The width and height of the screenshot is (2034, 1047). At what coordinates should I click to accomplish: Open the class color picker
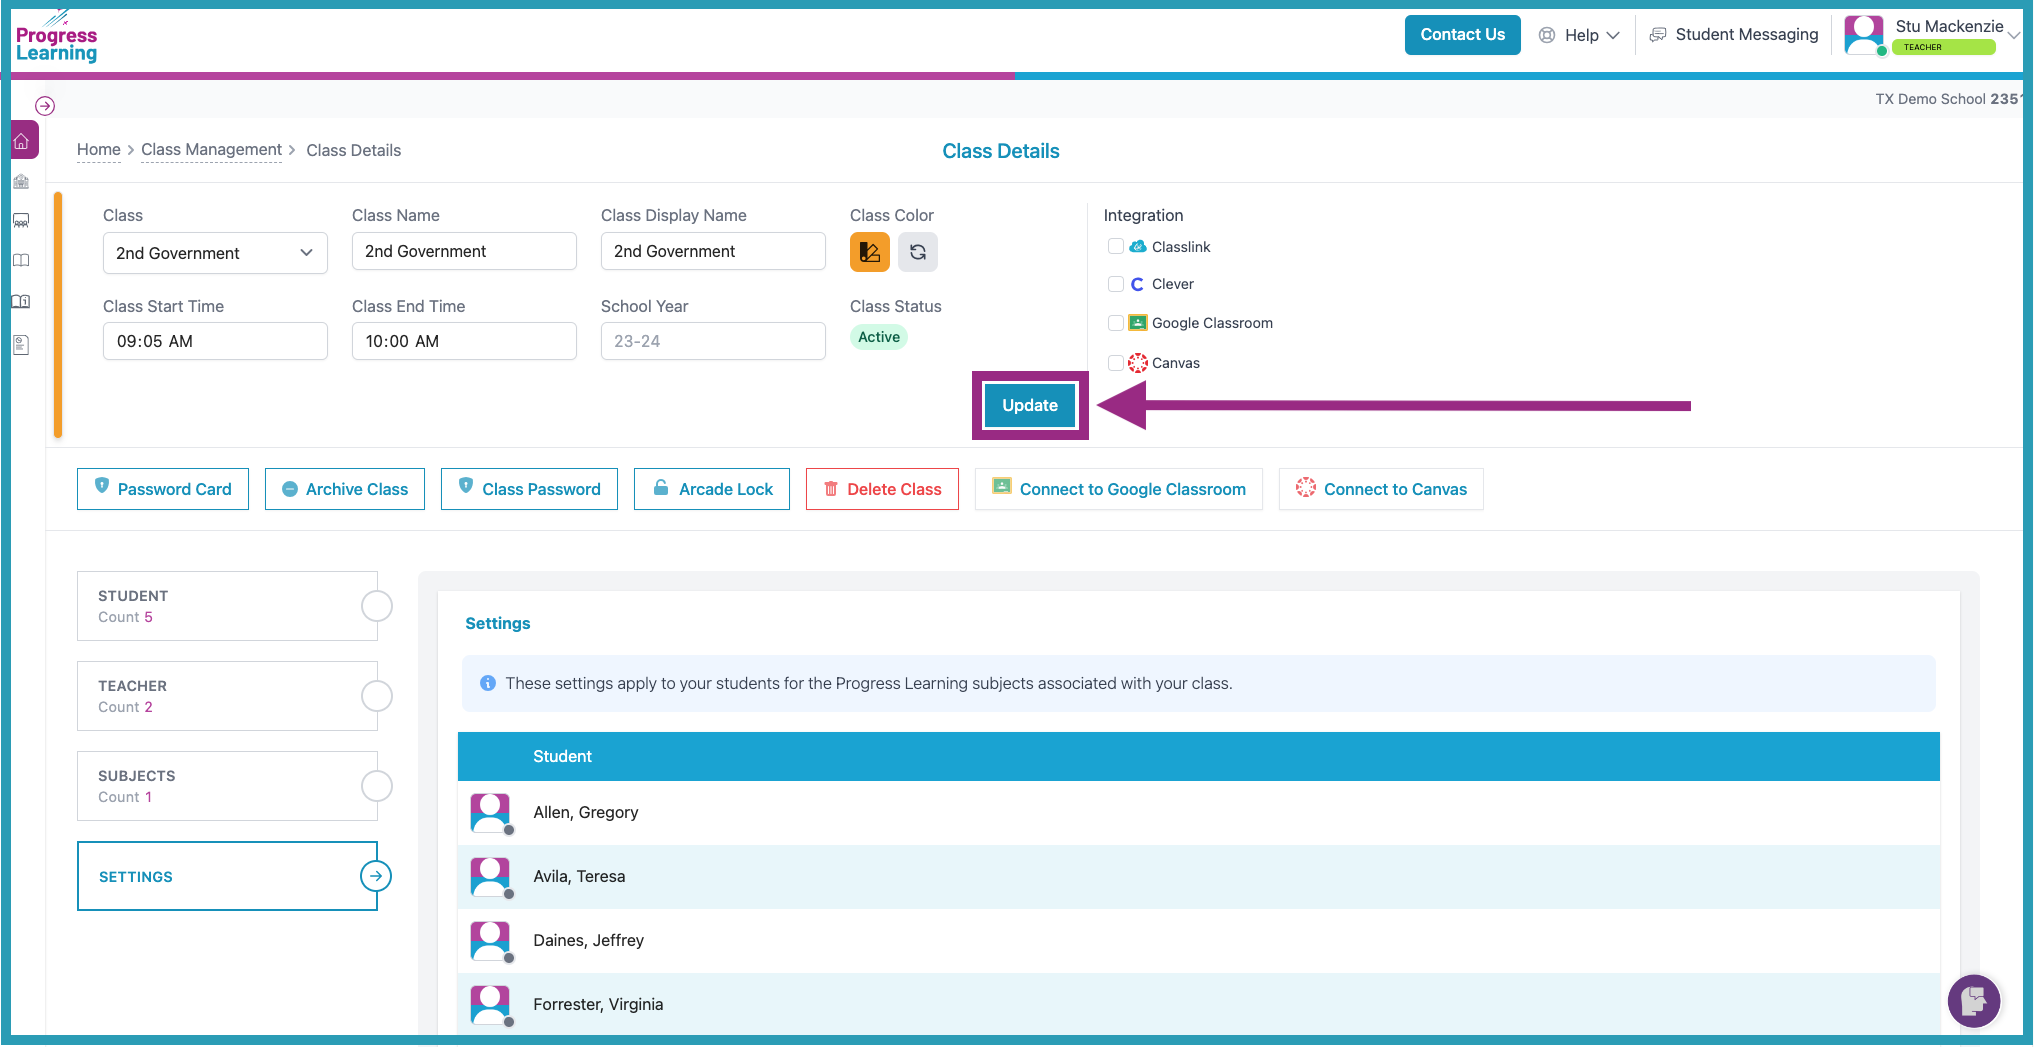[x=870, y=252]
